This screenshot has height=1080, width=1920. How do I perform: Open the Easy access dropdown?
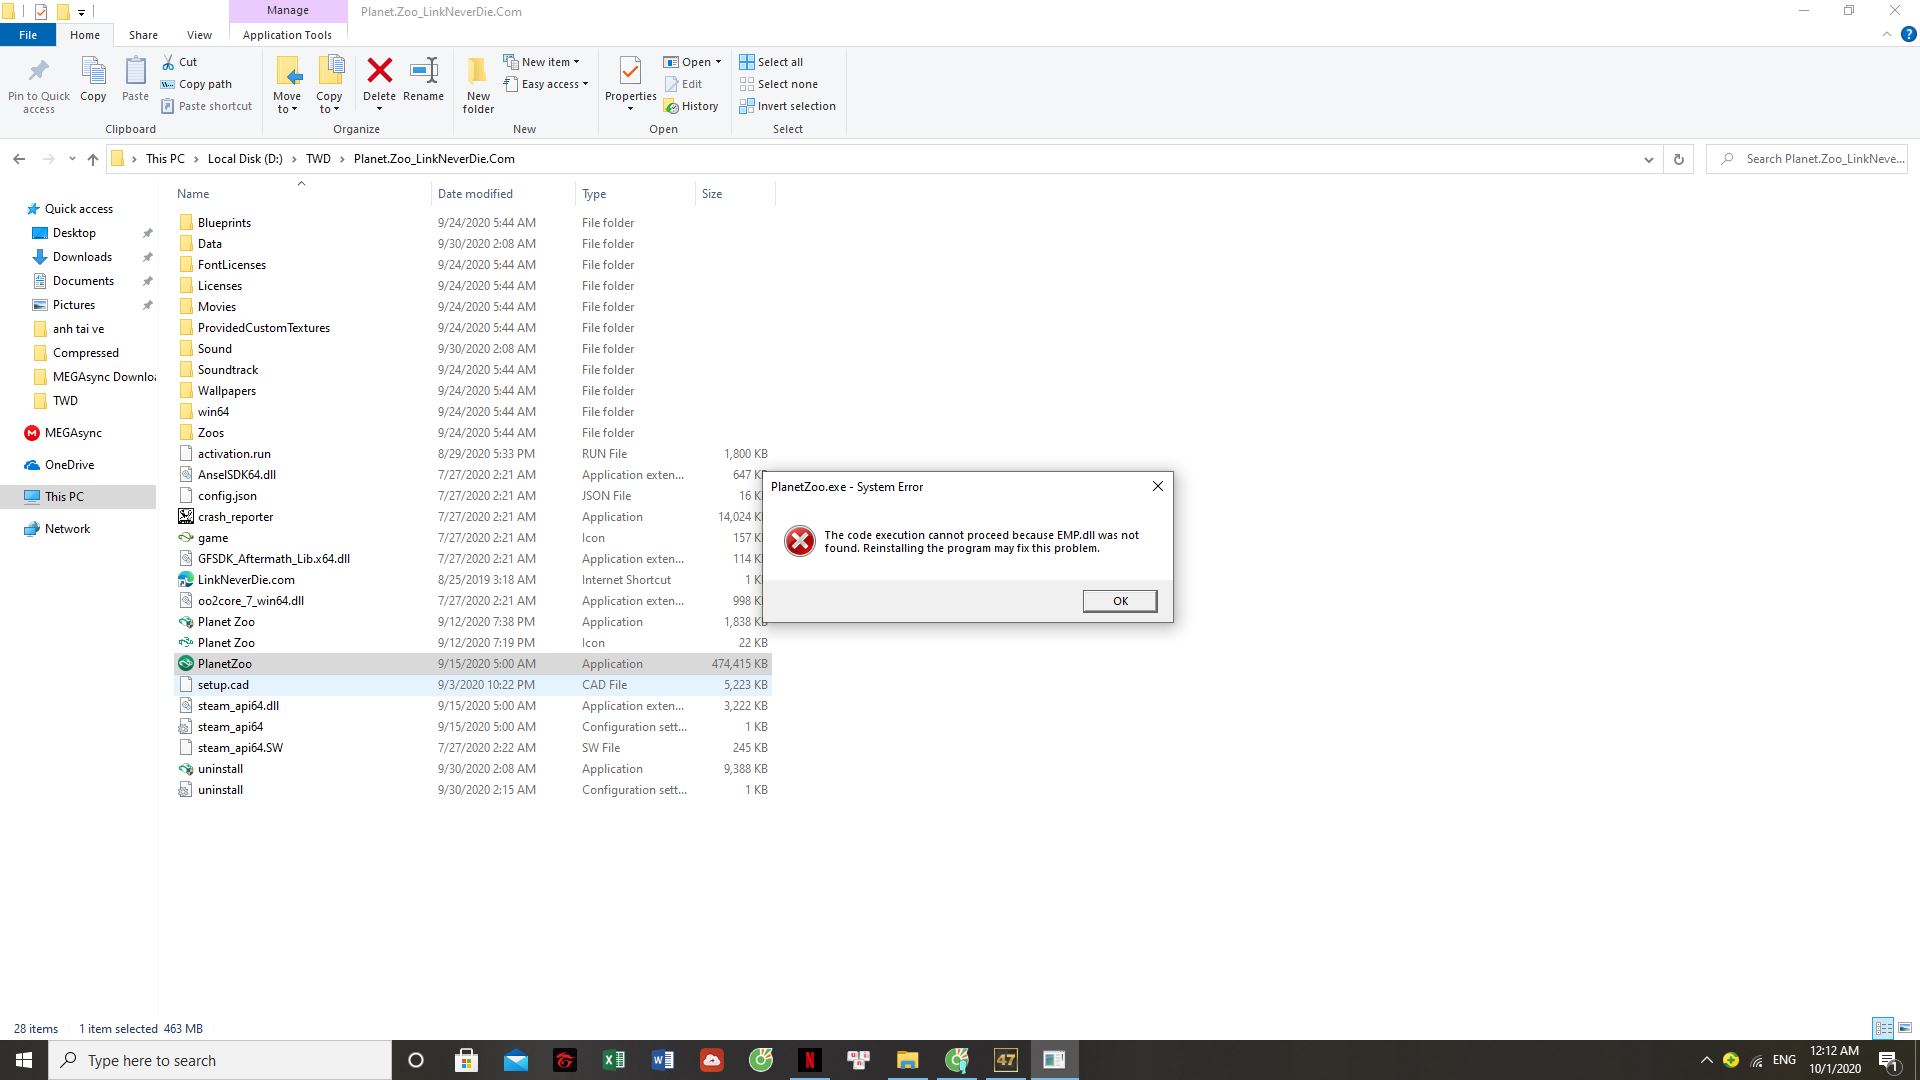546,84
